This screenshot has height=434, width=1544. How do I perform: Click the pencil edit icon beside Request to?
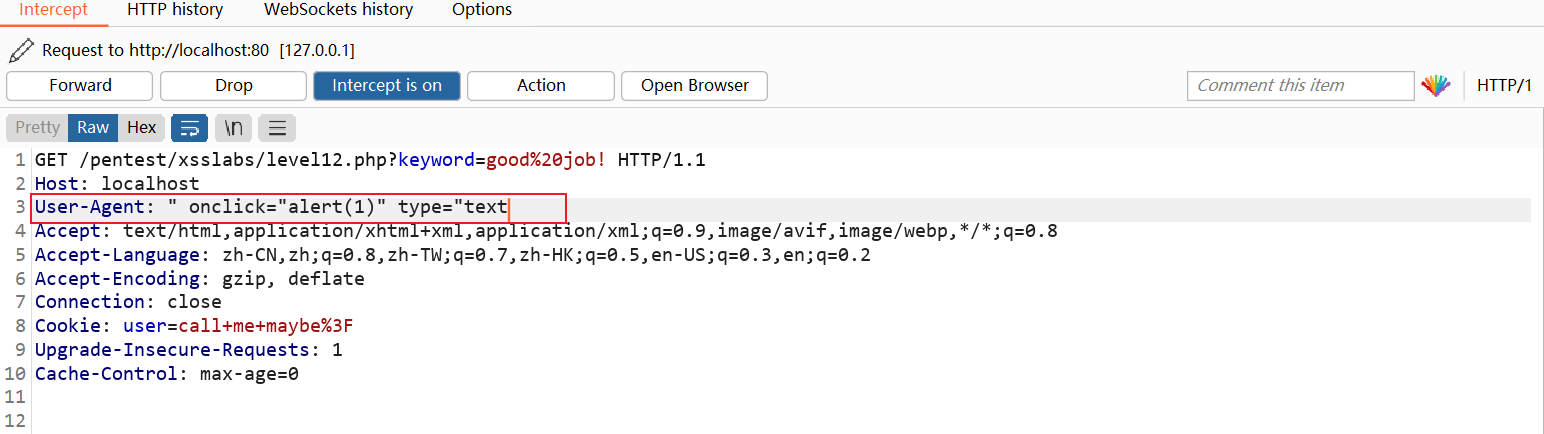(x=22, y=49)
